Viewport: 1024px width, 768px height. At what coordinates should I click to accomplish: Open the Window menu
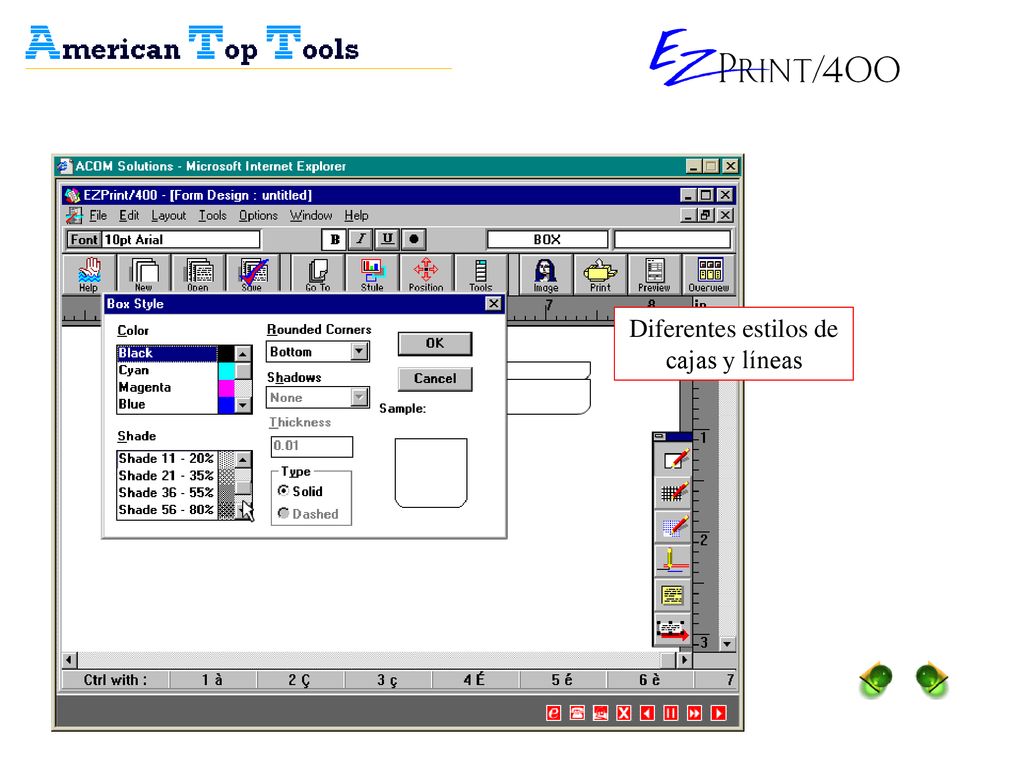pyautogui.click(x=311, y=216)
